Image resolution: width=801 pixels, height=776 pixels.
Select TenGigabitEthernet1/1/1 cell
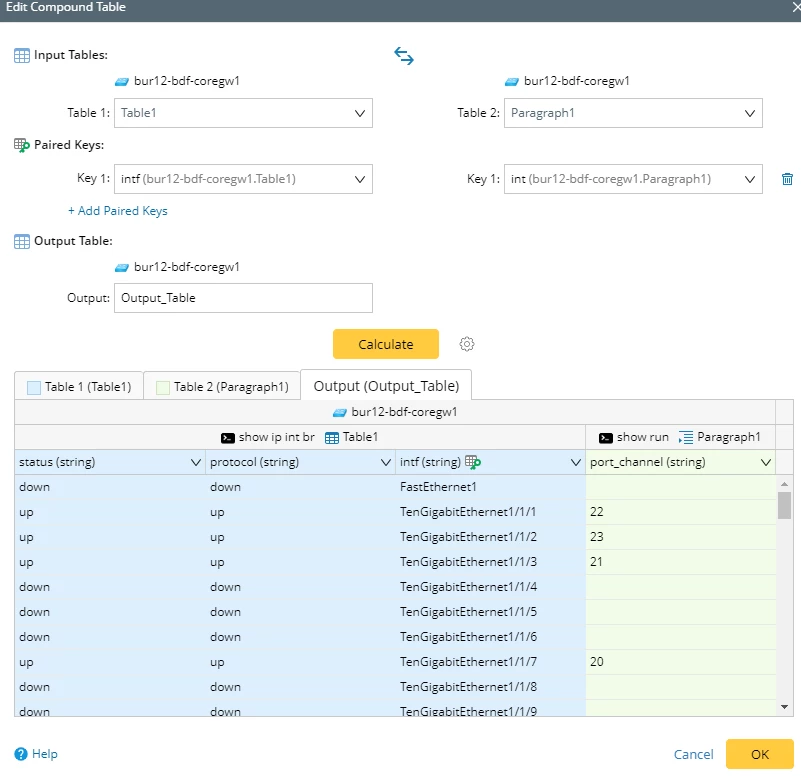[490, 512]
